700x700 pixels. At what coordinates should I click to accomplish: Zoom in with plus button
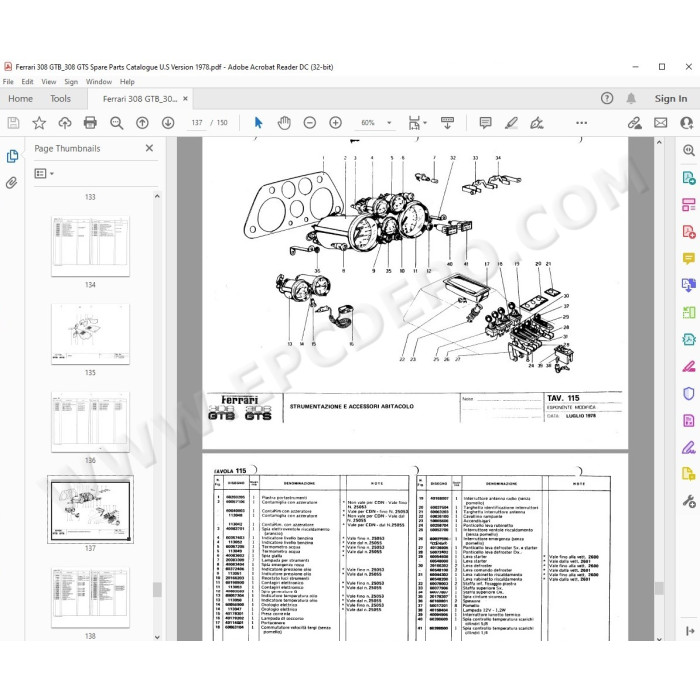(335, 123)
